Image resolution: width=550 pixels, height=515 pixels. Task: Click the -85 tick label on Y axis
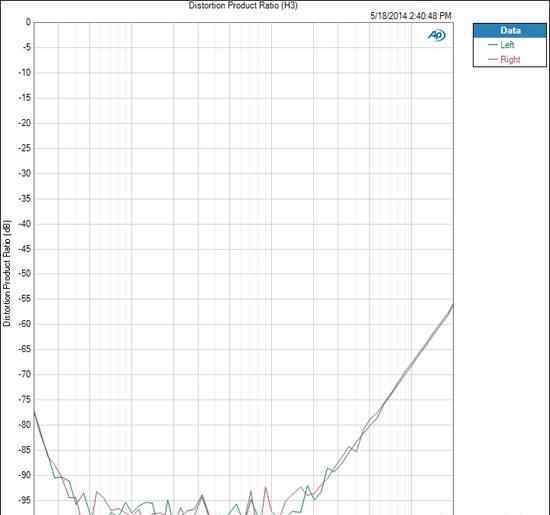24,450
